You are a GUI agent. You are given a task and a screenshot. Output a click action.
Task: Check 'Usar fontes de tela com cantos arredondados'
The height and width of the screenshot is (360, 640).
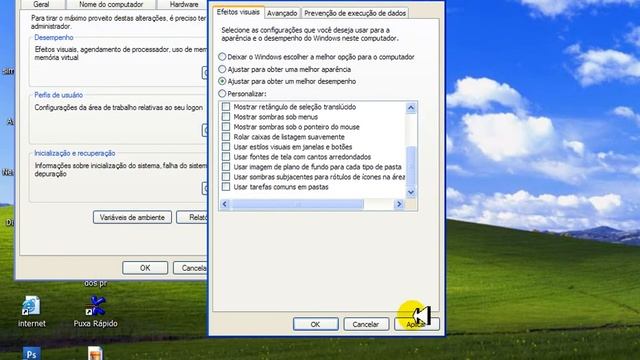(x=226, y=157)
